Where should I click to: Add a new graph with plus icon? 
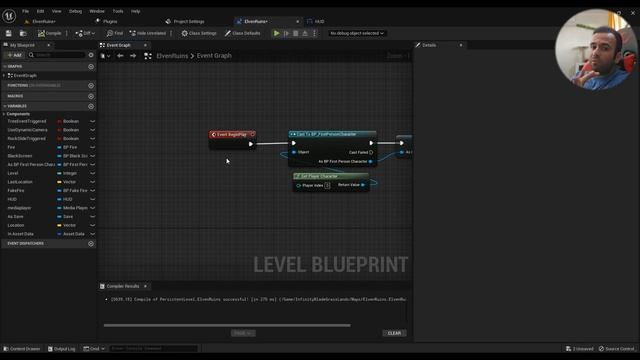(x=91, y=66)
